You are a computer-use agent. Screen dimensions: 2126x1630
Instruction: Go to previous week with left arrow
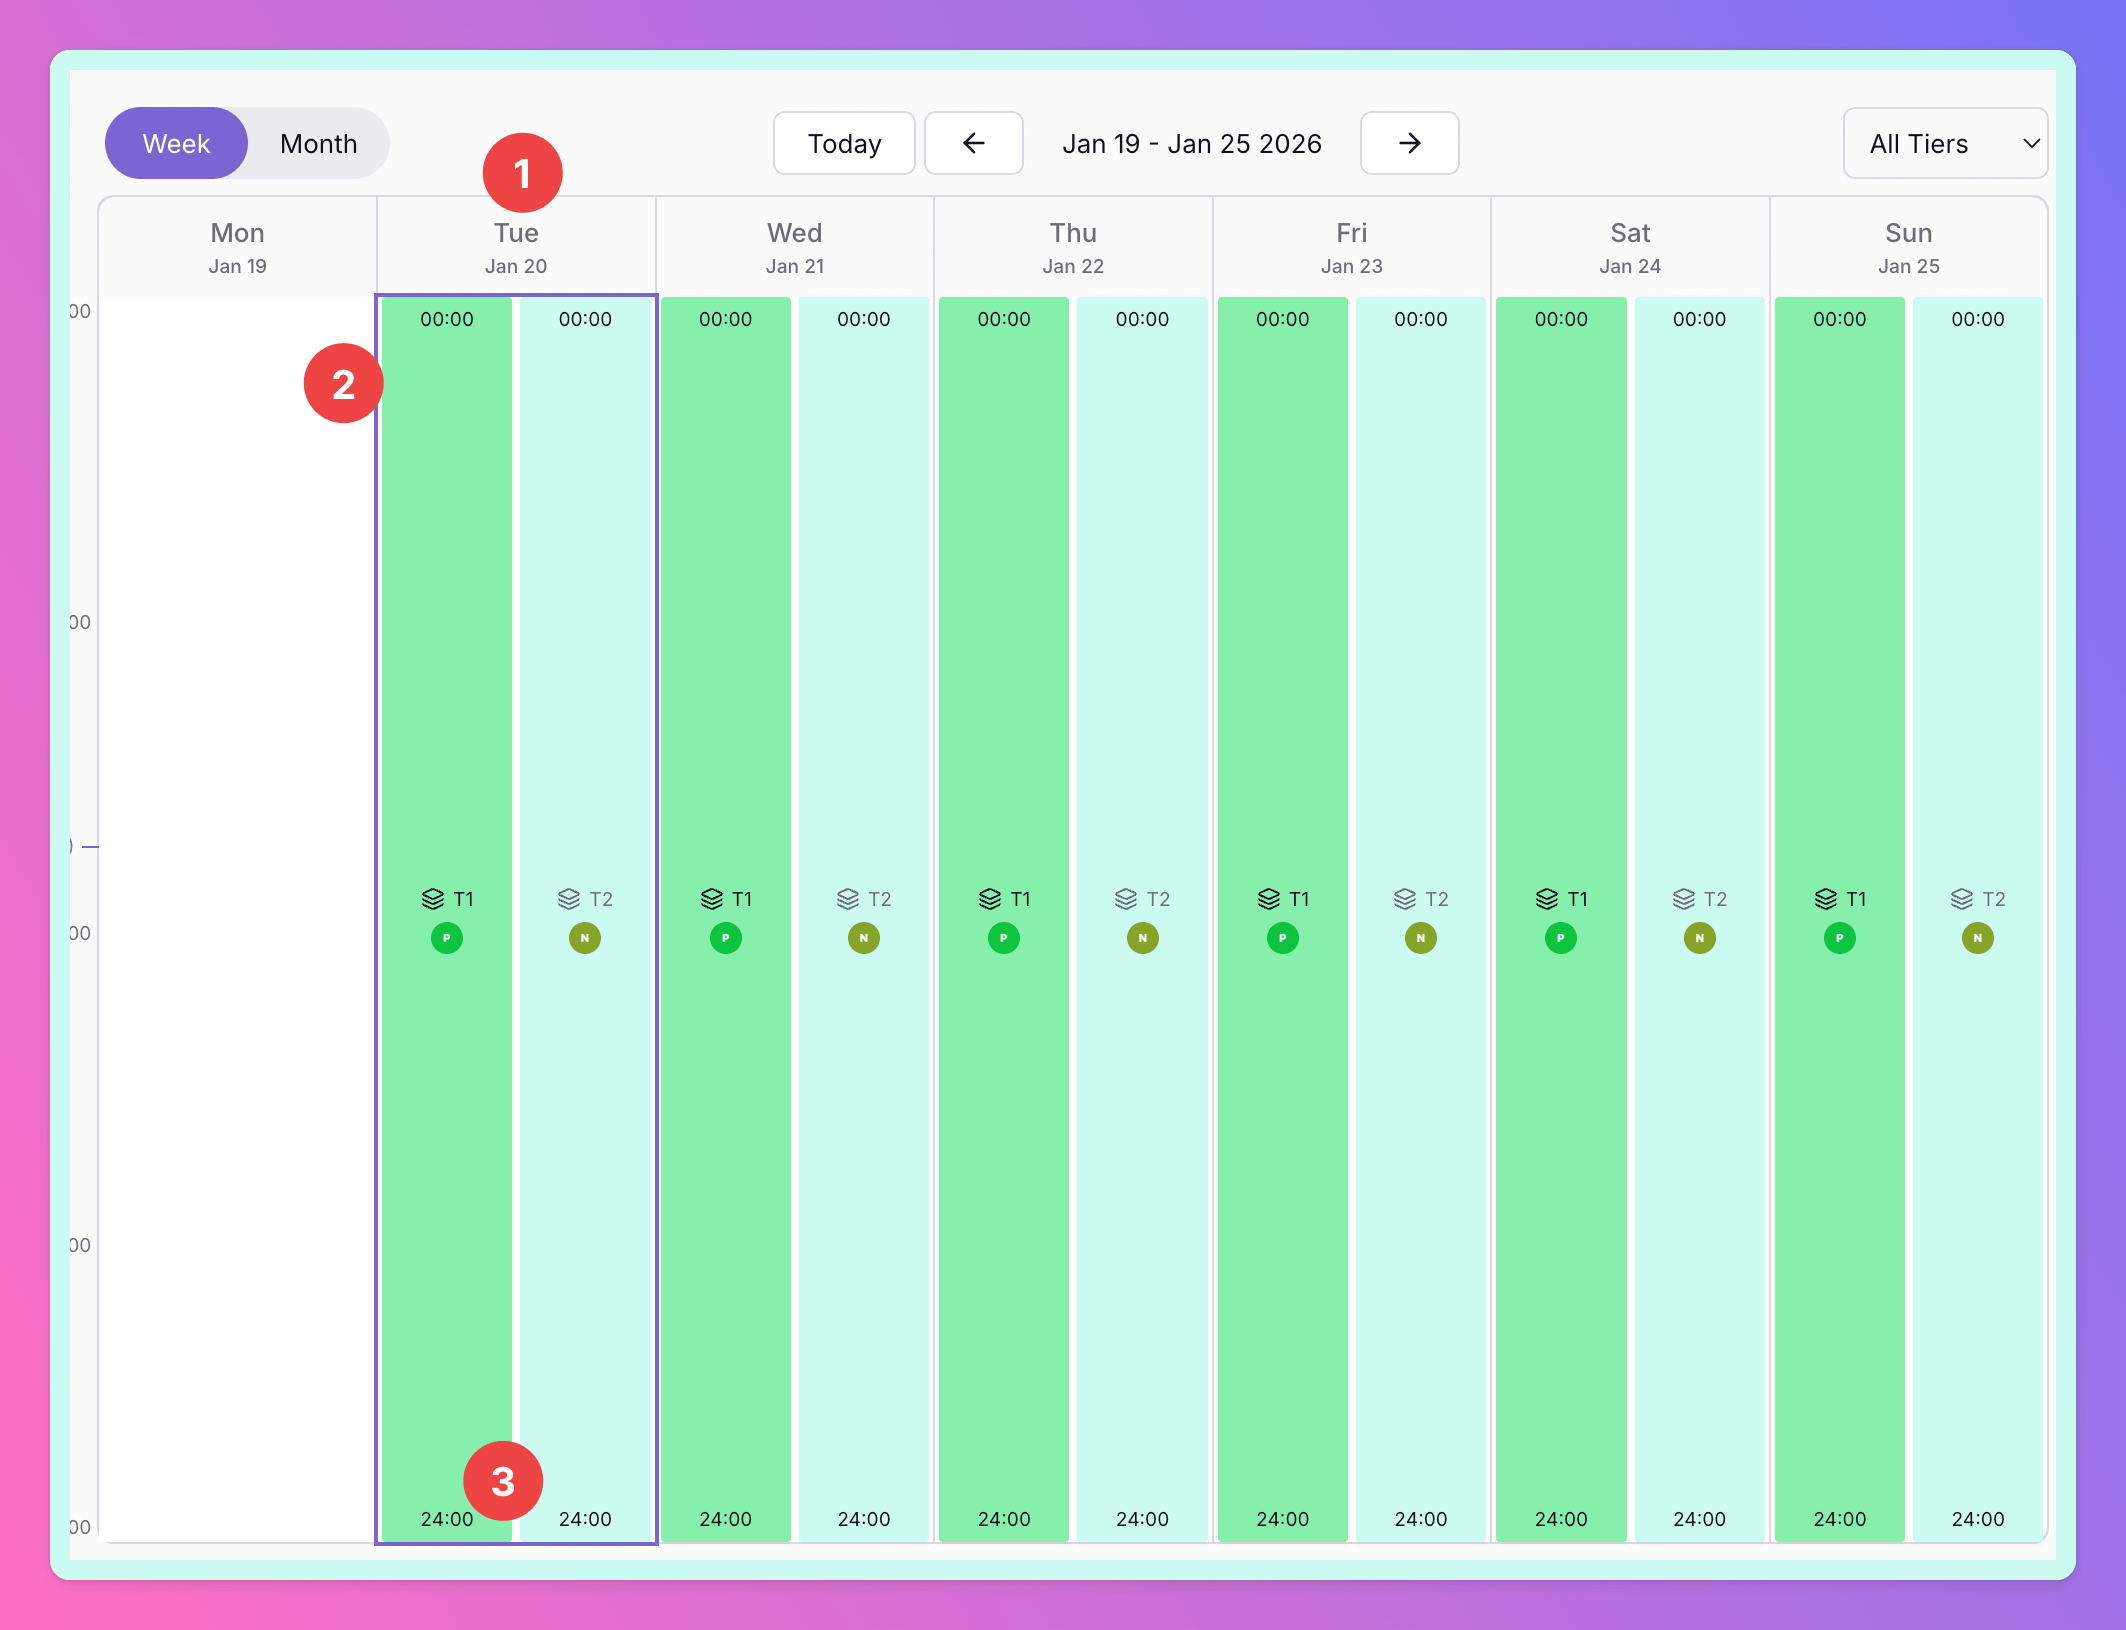973,143
